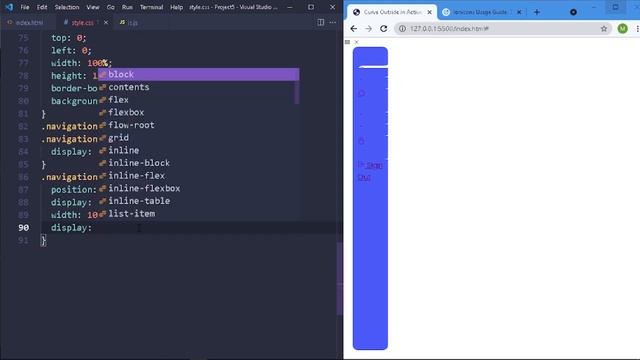Open the editor more actions menu
Screen dimensions: 640x360
[x=333, y=22]
